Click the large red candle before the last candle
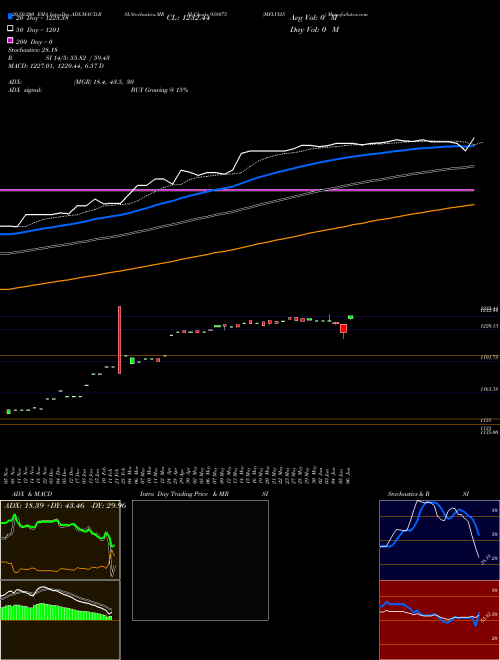Screen dimensions: 500x660 click(x=343, y=329)
